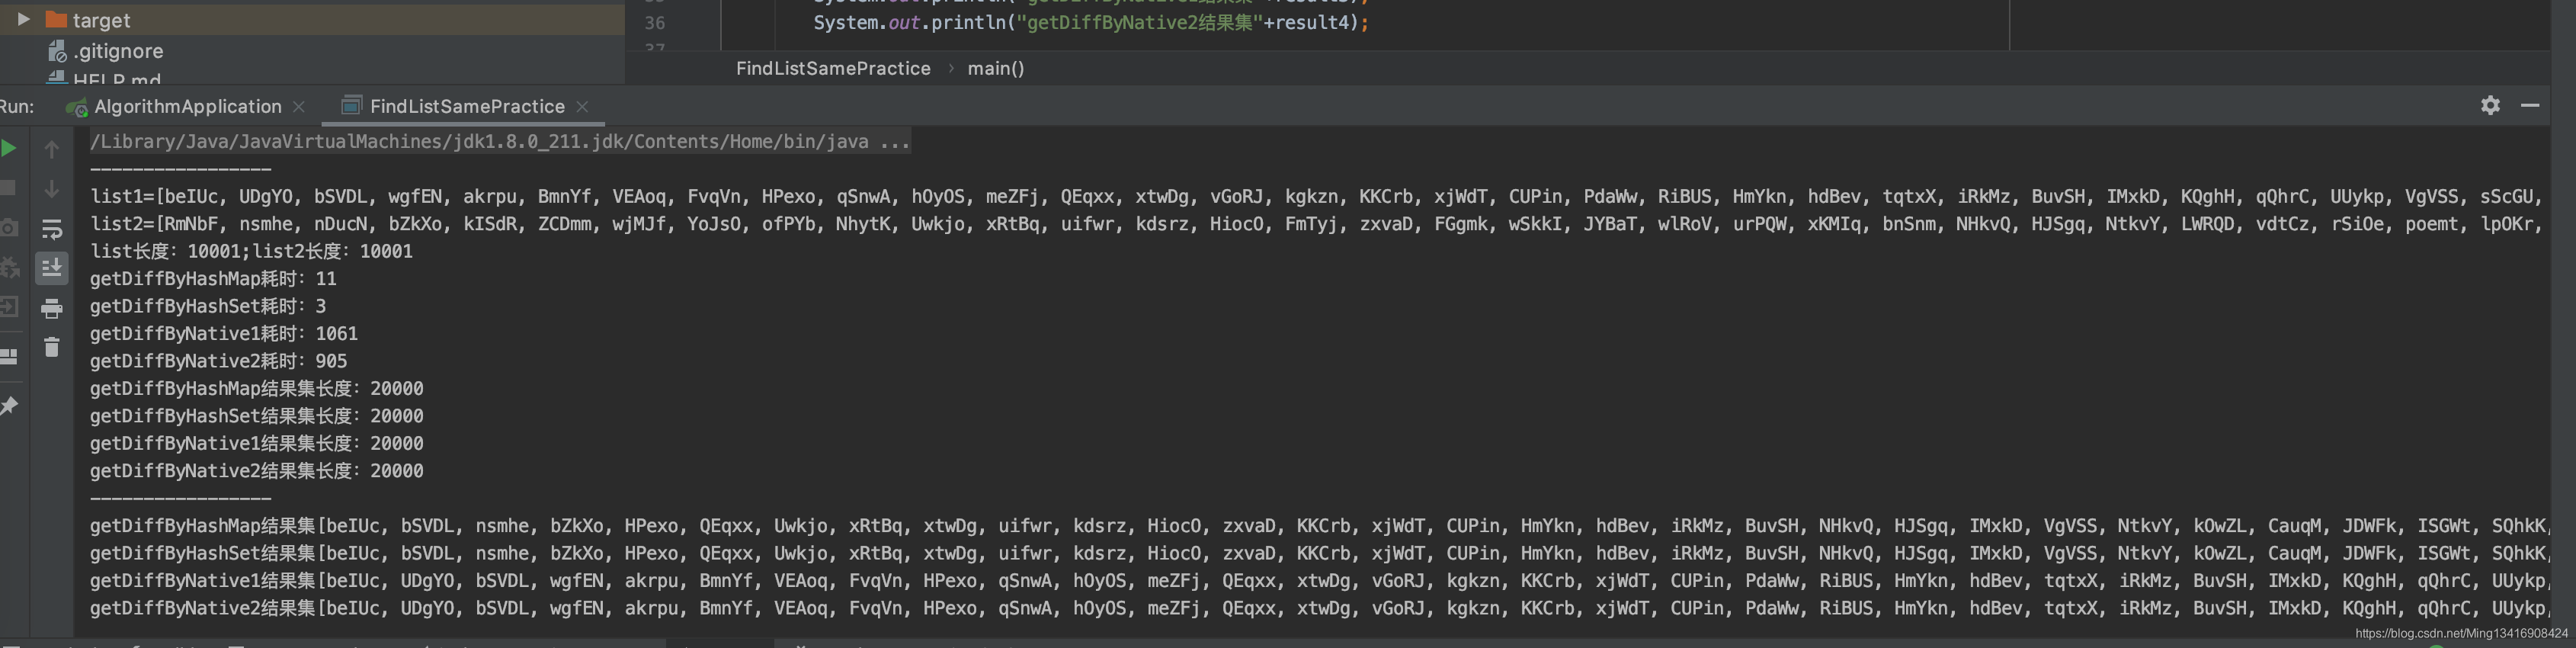Viewport: 2576px width, 648px height.
Task: Select the FindListSamePractice run tab
Action: (467, 106)
